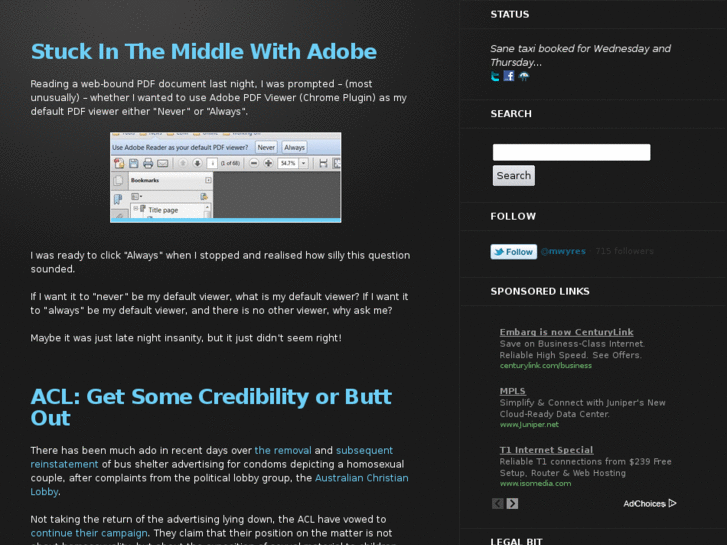Open "Embarq is now CenturyLink" ad
This screenshot has width=727, height=545.
click(566, 332)
